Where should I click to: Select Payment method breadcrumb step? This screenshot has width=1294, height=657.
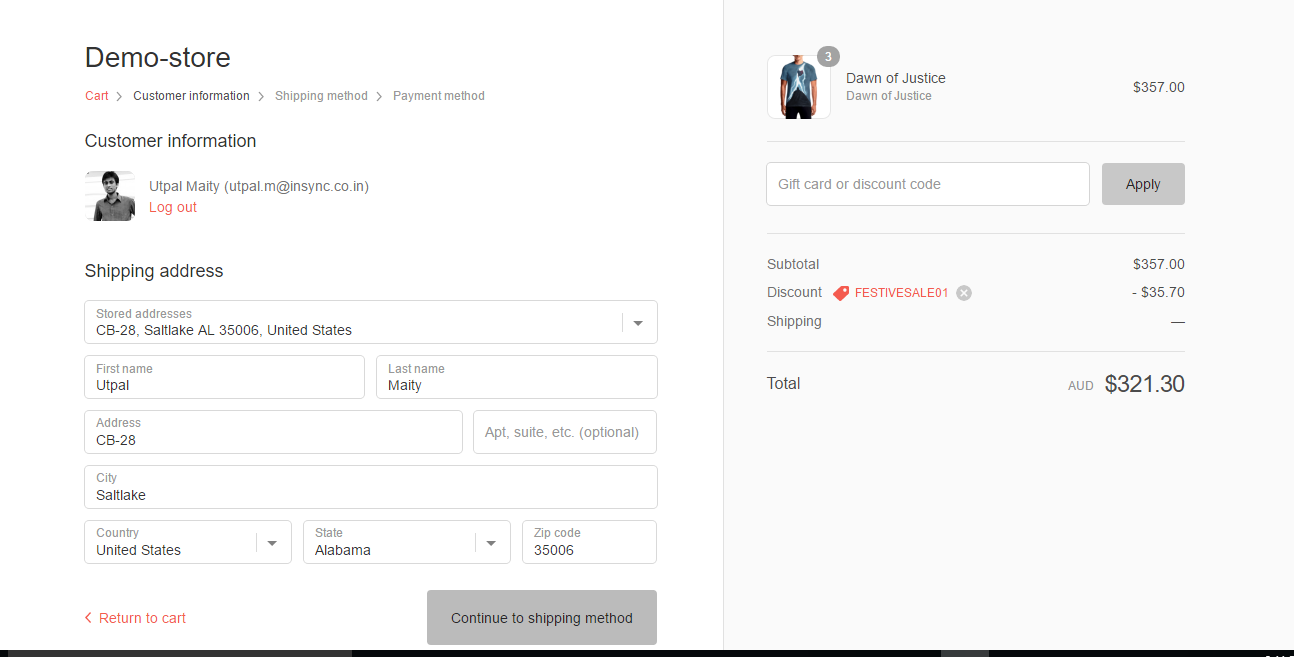click(x=439, y=96)
